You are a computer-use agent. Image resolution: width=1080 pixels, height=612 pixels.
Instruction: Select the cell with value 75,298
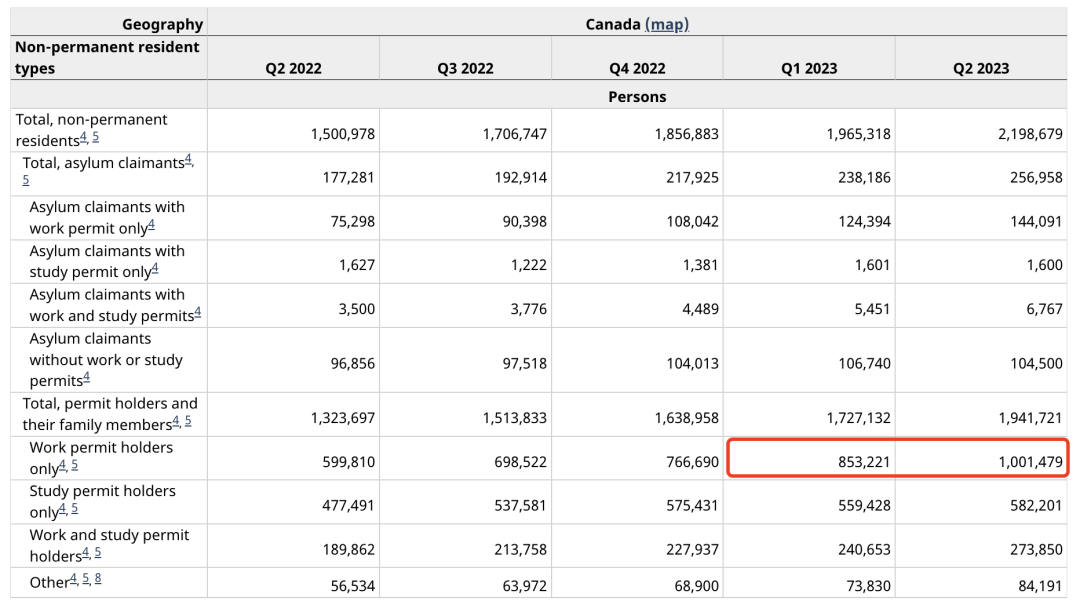click(x=293, y=218)
